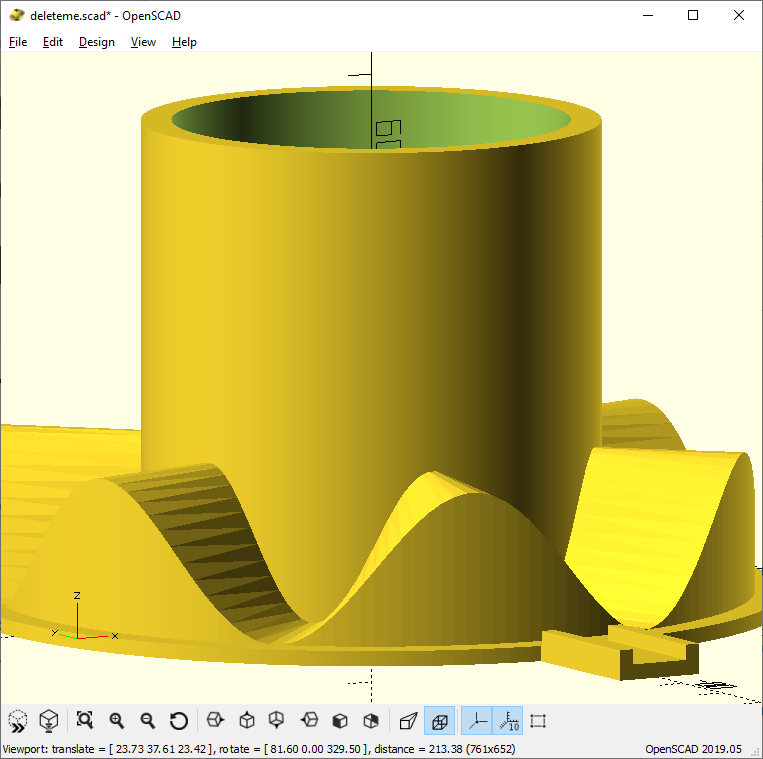Open the Design menu
The width and height of the screenshot is (763, 759).
[x=97, y=42]
